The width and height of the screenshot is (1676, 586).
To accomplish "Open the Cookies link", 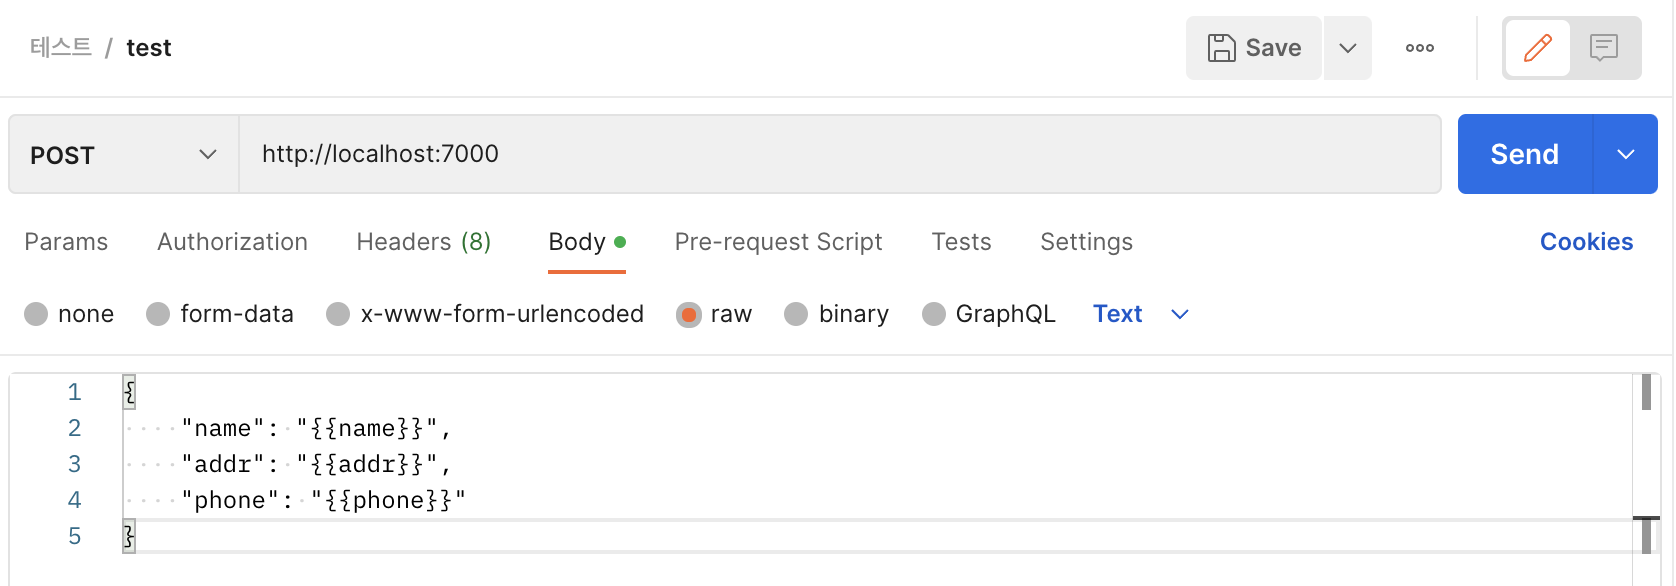I will 1586,242.
